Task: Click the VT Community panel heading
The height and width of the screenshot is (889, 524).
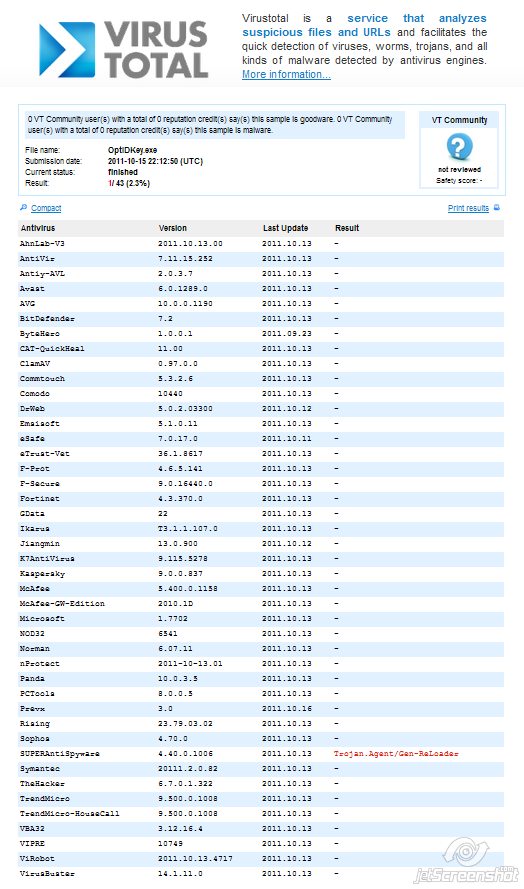Action: (459, 120)
